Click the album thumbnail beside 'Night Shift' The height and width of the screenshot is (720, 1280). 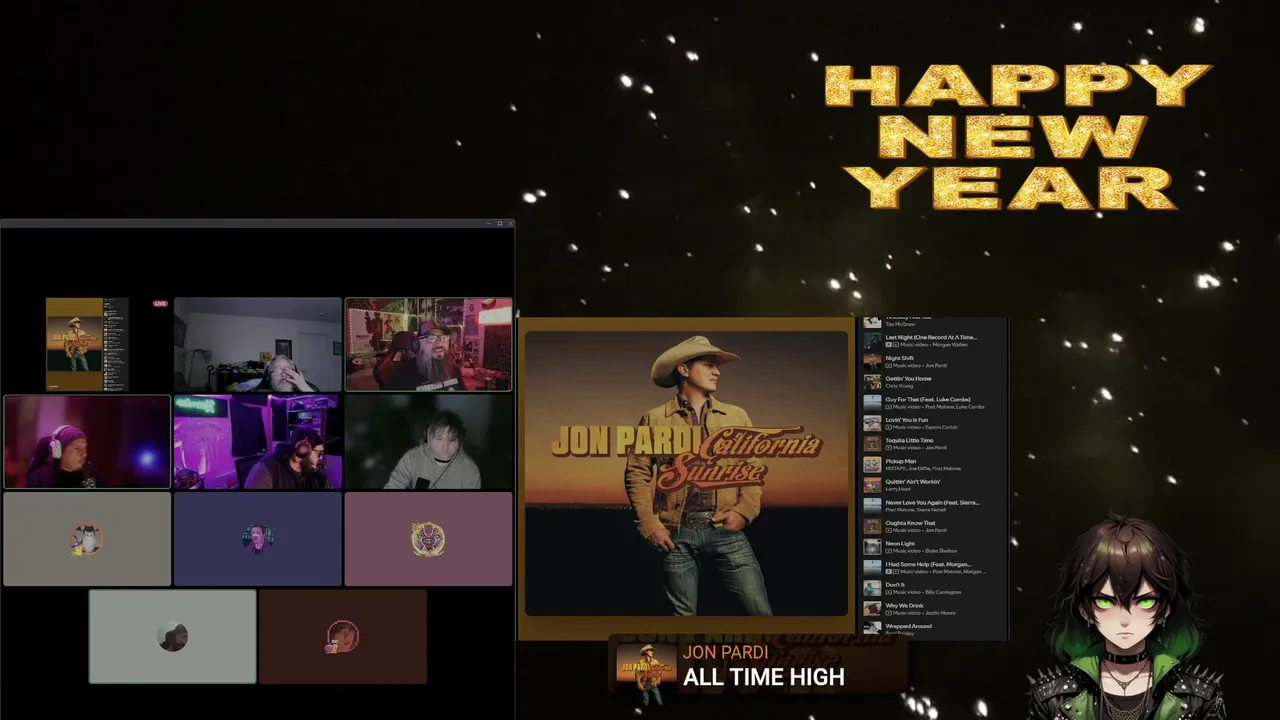click(872, 361)
